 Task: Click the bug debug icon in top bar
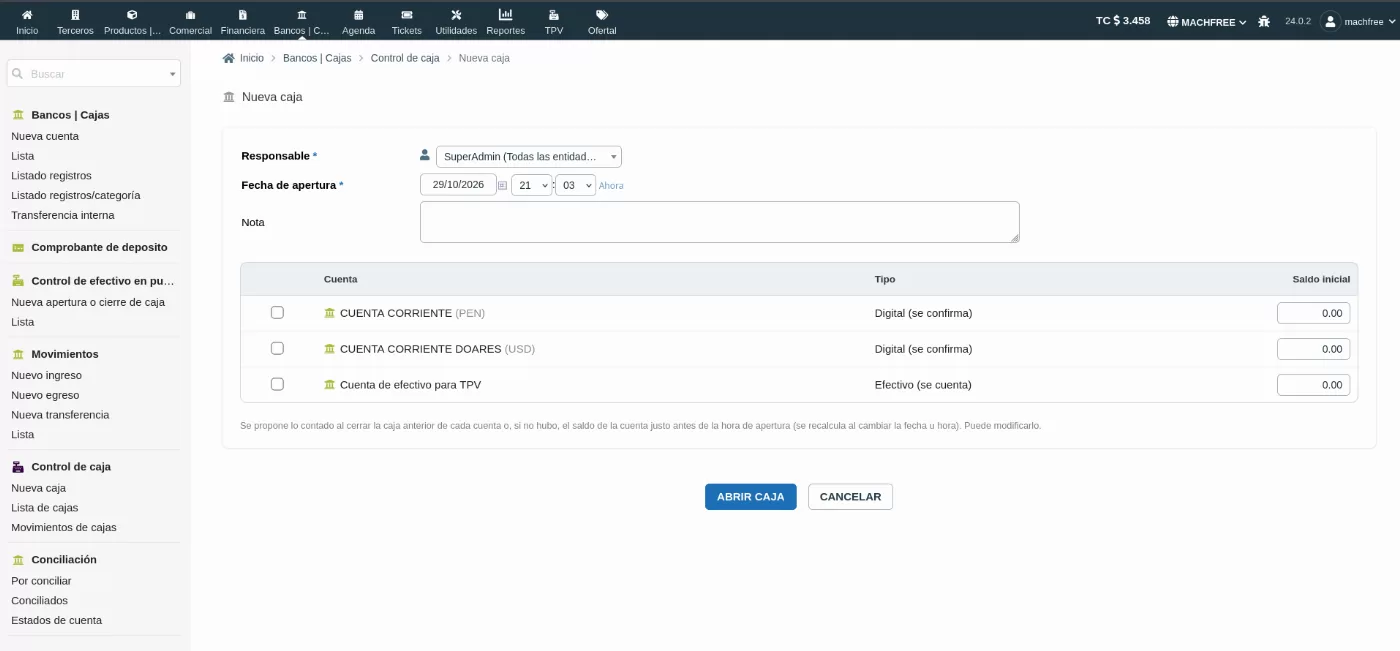click(x=1264, y=21)
